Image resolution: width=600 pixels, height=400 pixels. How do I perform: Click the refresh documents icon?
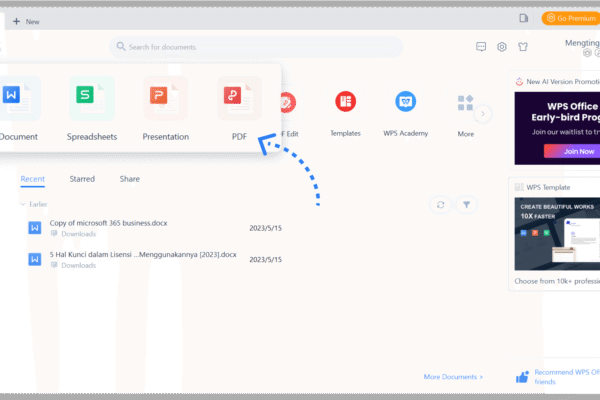click(441, 204)
